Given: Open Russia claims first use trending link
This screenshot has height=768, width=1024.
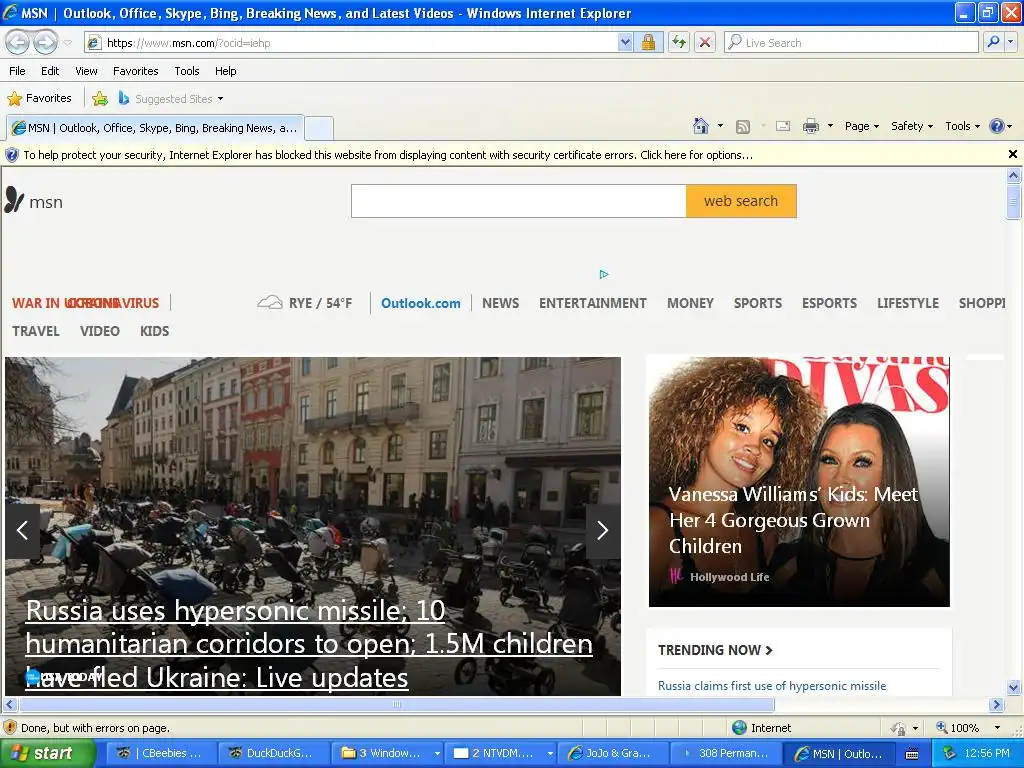Looking at the screenshot, I should pyautogui.click(x=772, y=686).
